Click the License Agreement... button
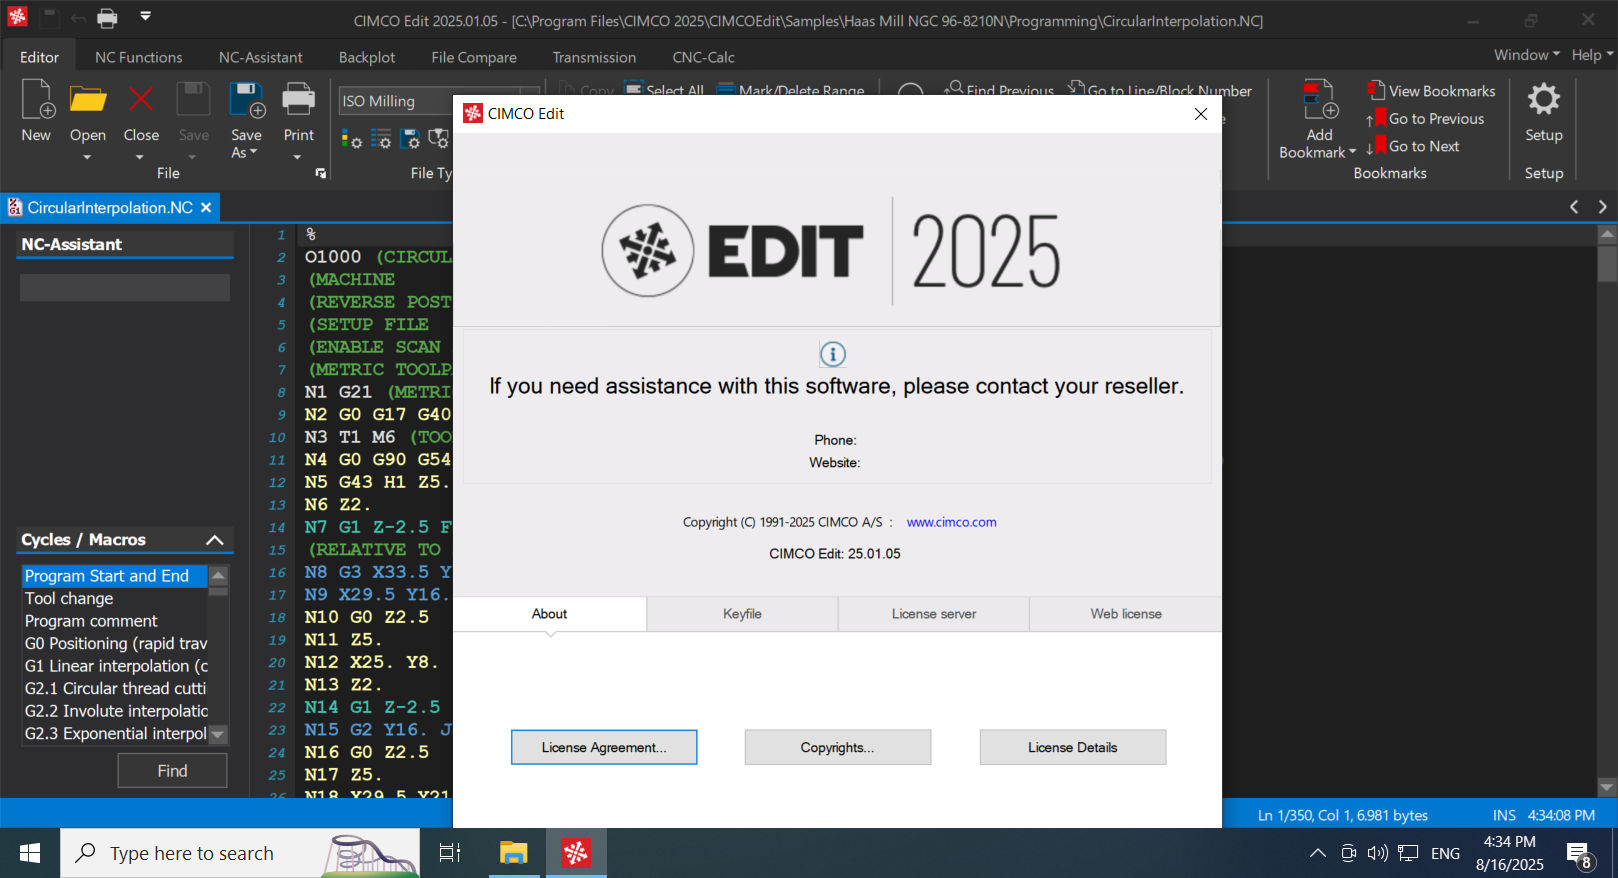 604,747
